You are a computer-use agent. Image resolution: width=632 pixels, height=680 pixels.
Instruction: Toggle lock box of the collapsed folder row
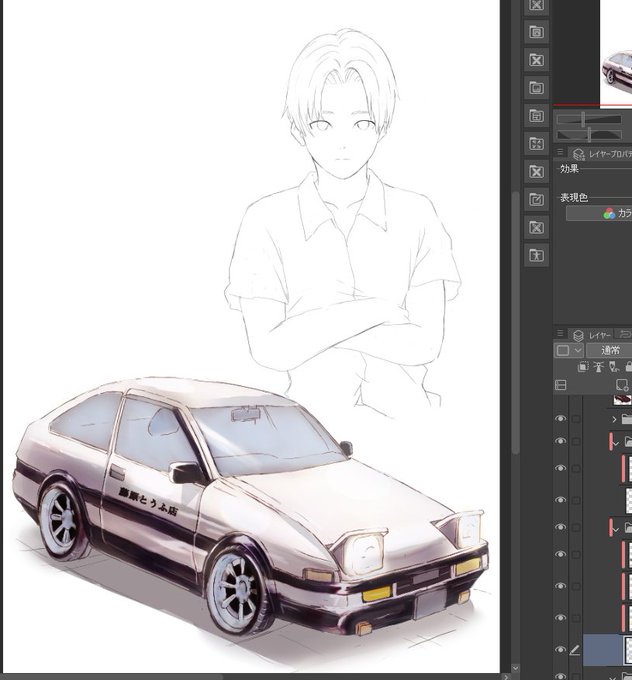coord(576,419)
